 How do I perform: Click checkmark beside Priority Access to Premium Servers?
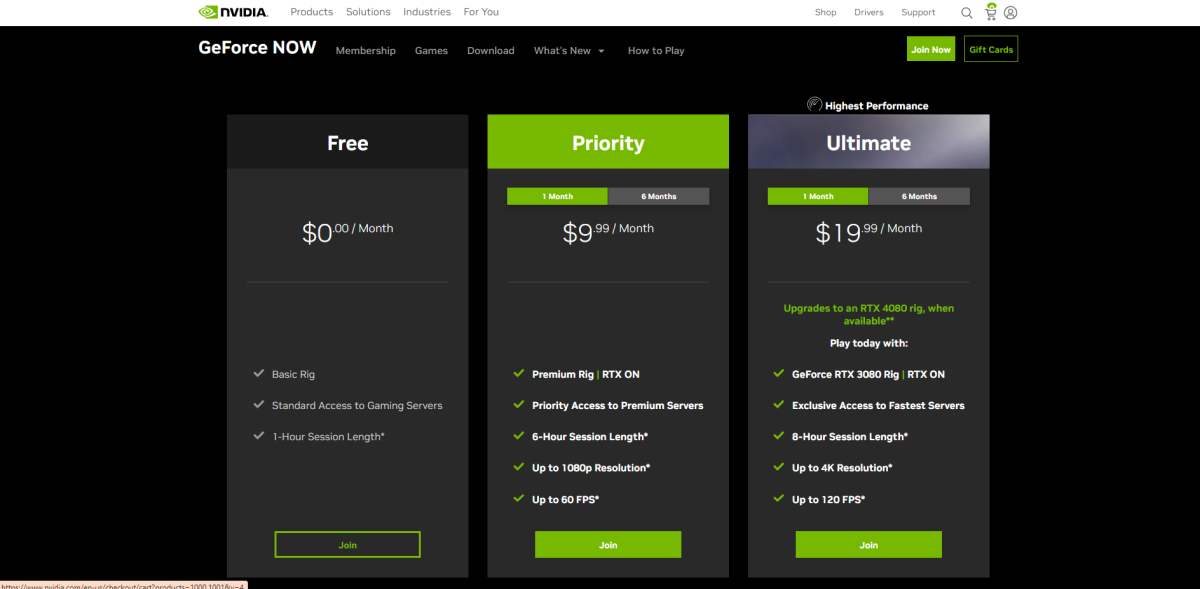(518, 404)
